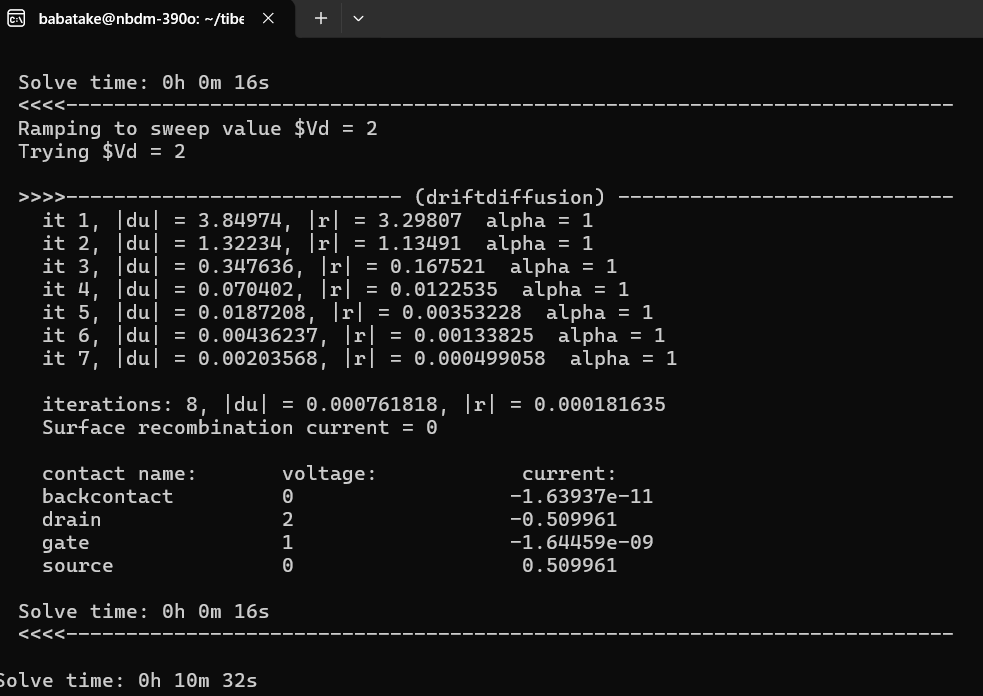This screenshot has height=696, width=983.
Task: Open a new terminal tab with plus
Action: [x=320, y=19]
